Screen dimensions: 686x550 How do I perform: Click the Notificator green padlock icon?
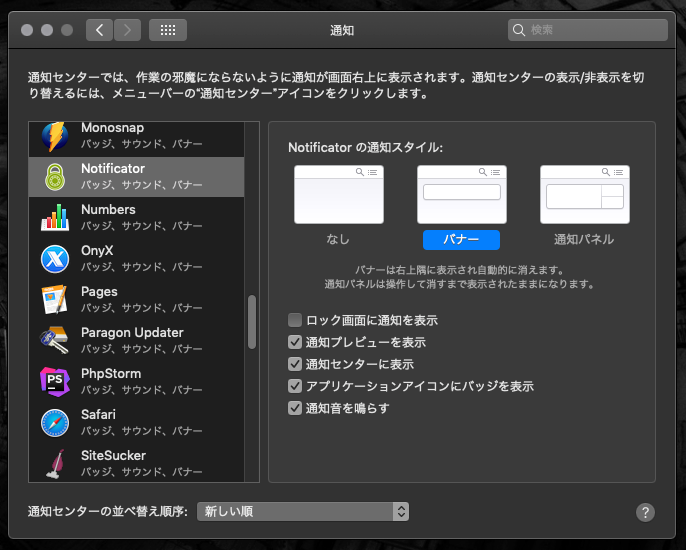(x=55, y=177)
